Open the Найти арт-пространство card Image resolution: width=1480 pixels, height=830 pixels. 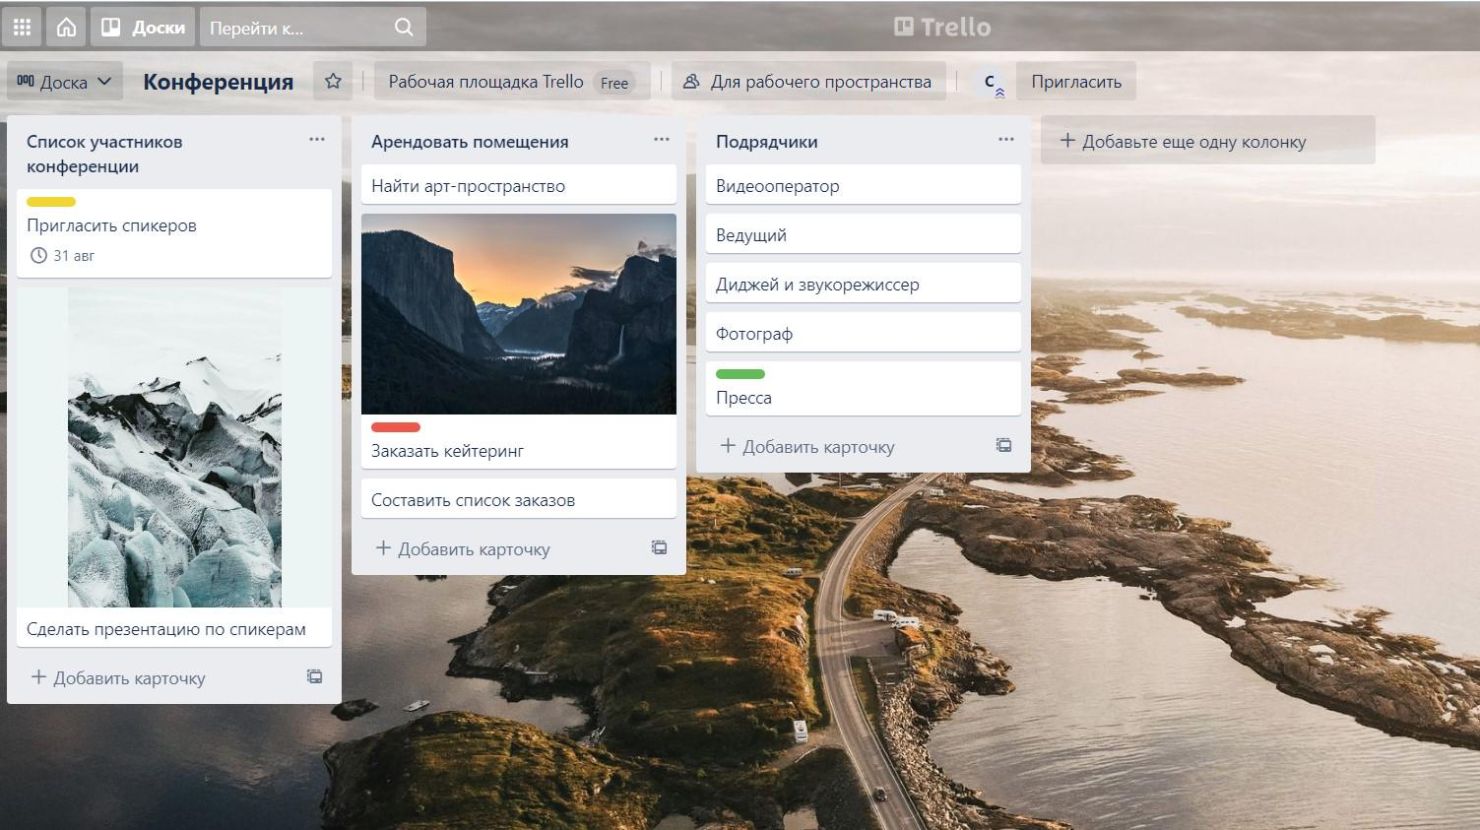518,186
